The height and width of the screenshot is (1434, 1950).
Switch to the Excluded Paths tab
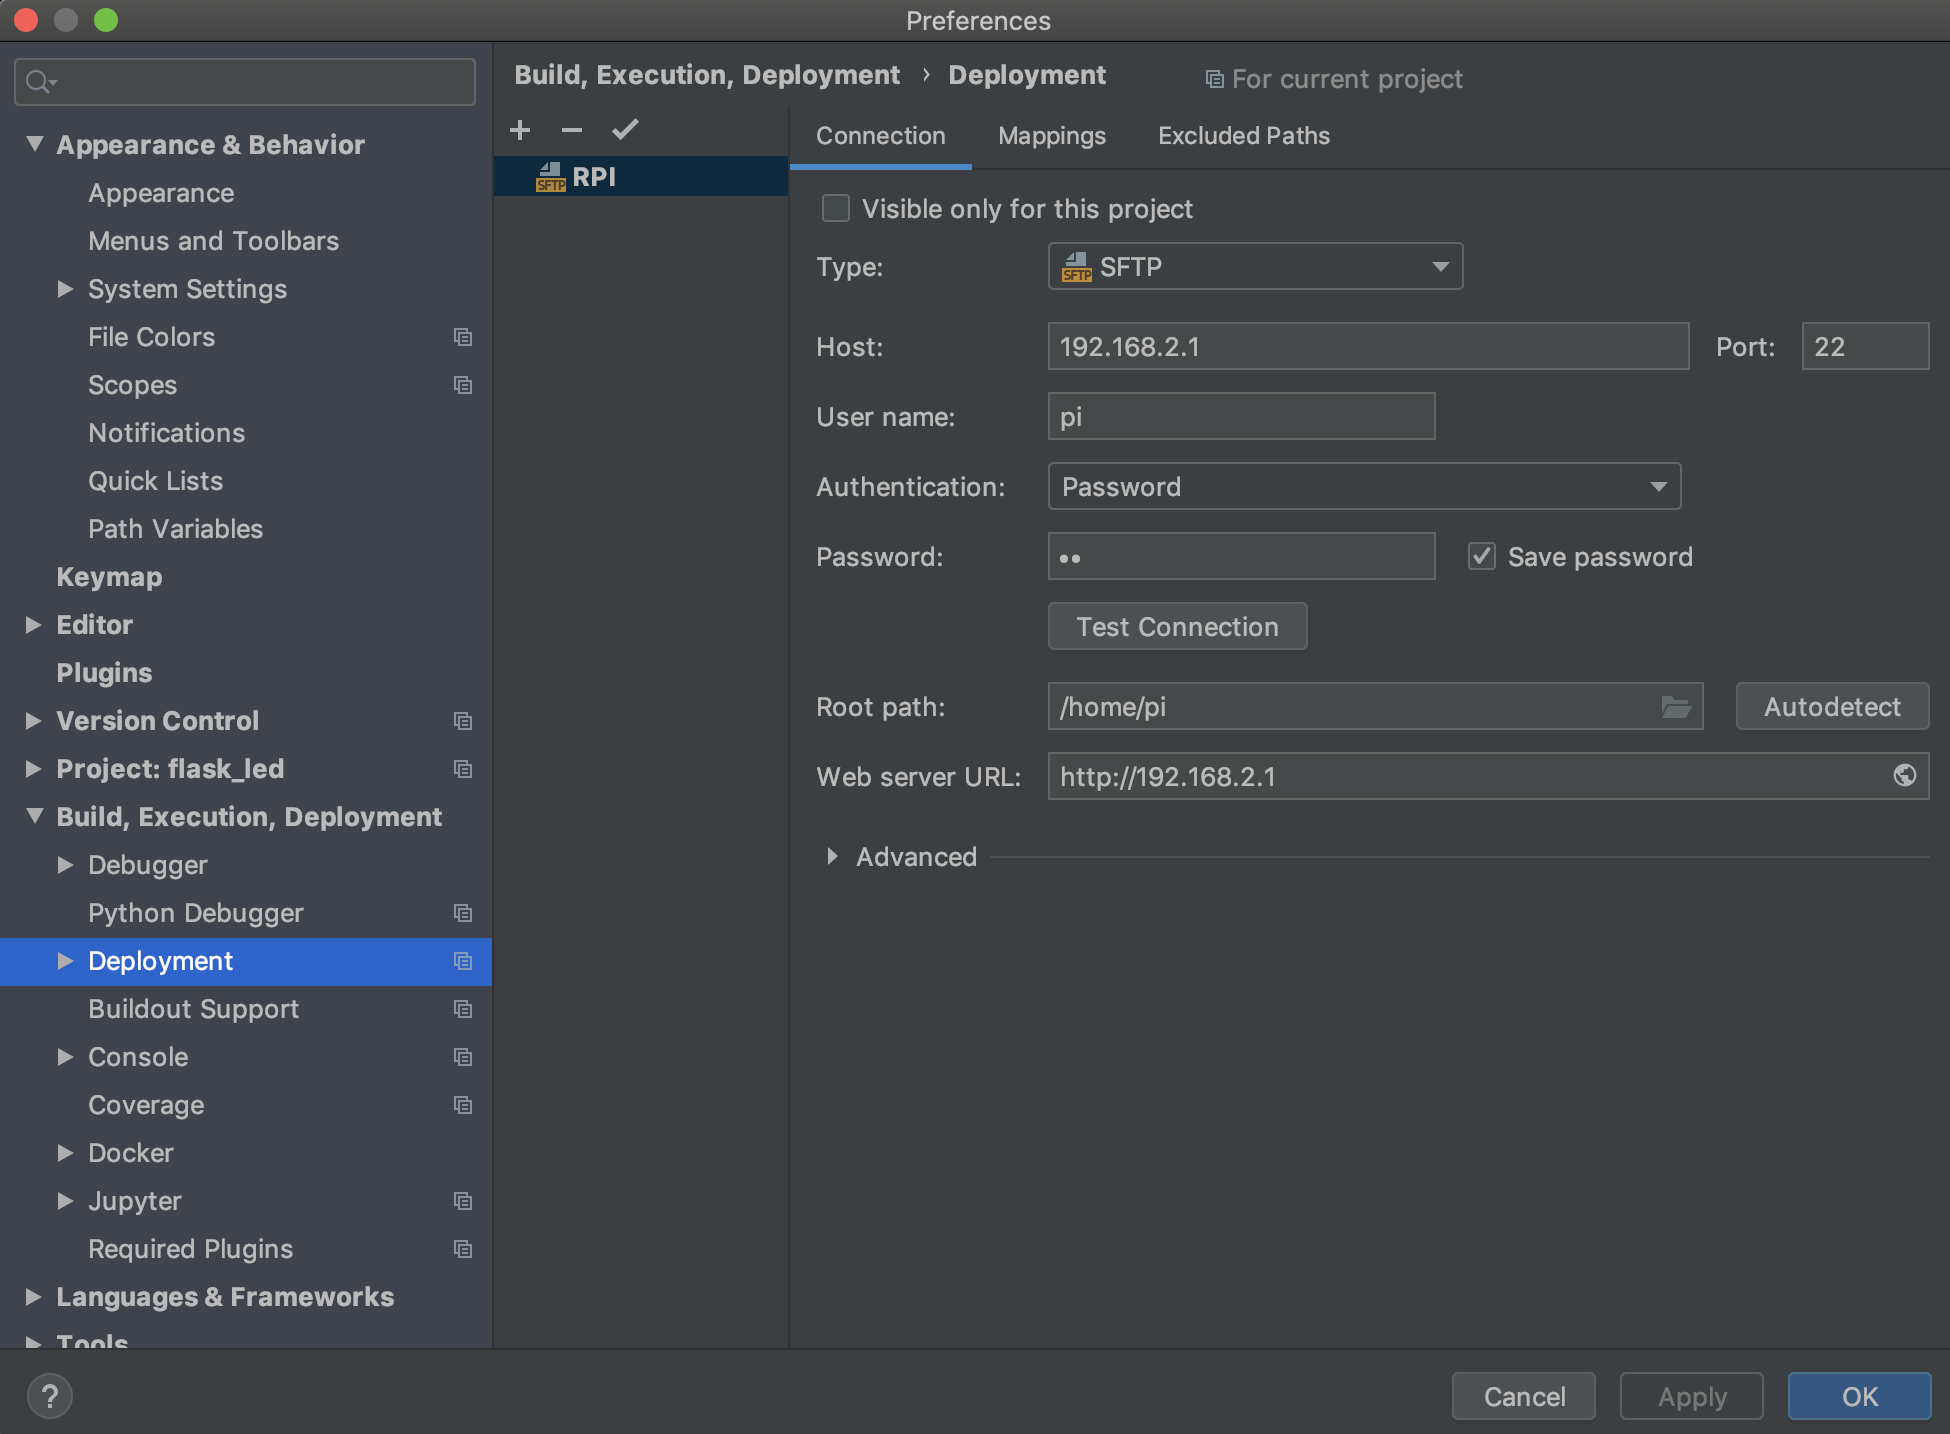pyautogui.click(x=1243, y=136)
